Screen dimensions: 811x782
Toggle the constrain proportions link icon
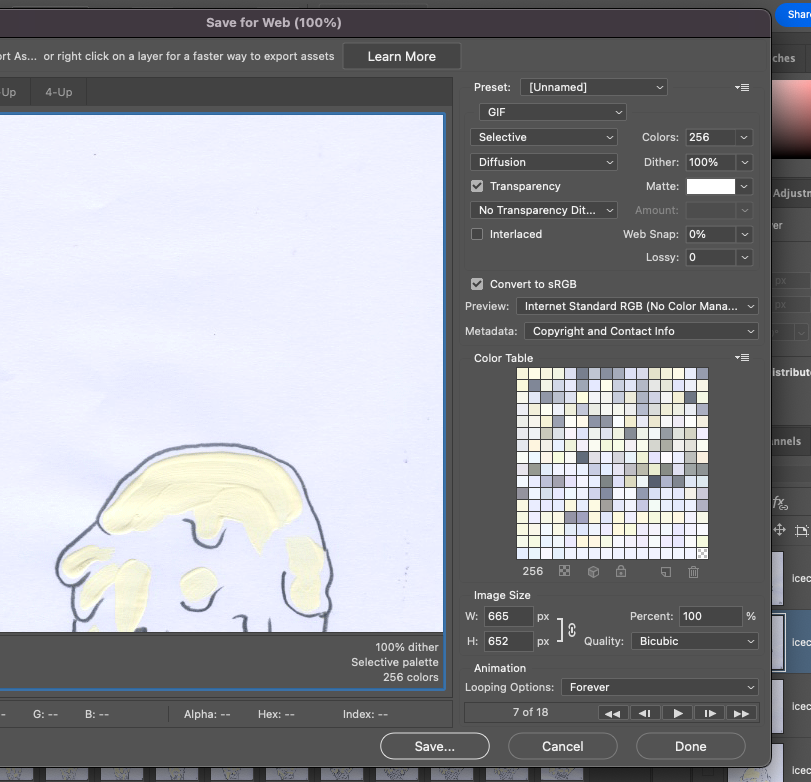pos(571,629)
